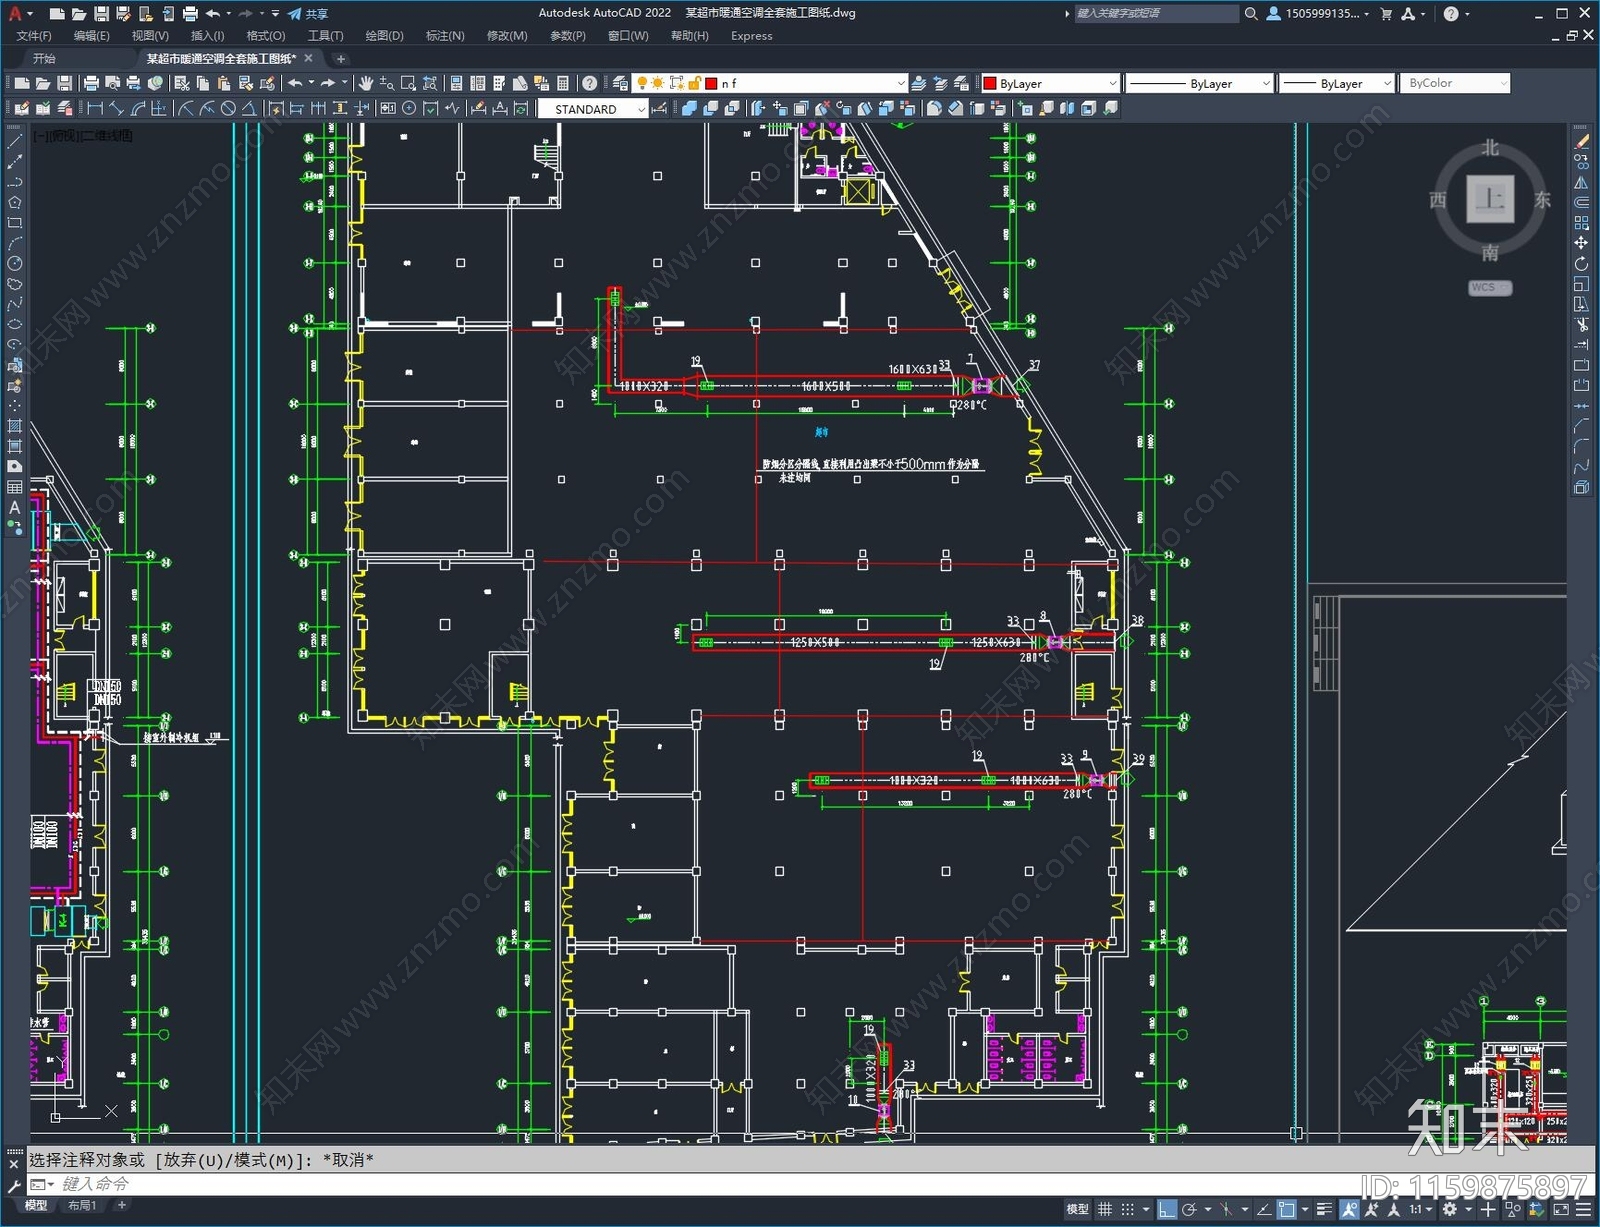The height and width of the screenshot is (1227, 1600).
Task: Click the Undo arrow in quick access toolbar
Action: (x=213, y=14)
